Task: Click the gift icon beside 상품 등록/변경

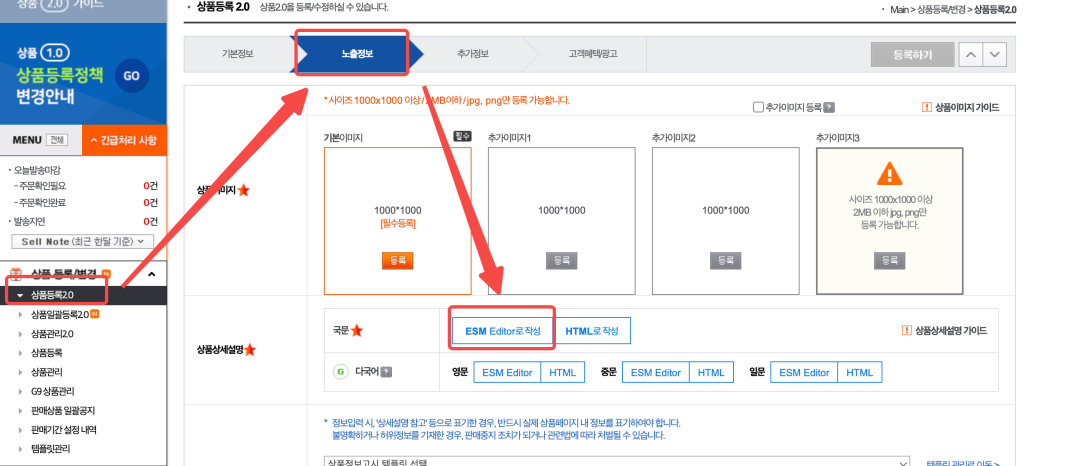Action: pyautogui.click(x=17, y=275)
